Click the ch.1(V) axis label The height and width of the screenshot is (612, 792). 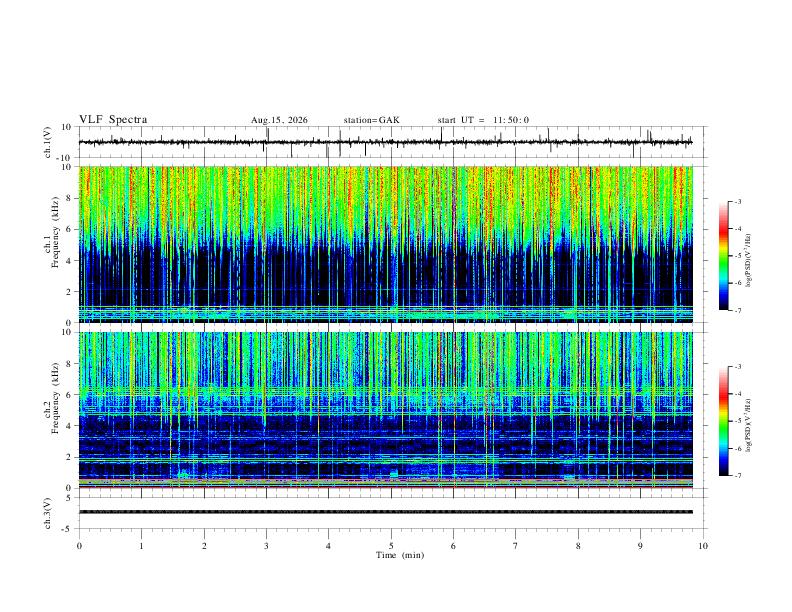[48, 142]
